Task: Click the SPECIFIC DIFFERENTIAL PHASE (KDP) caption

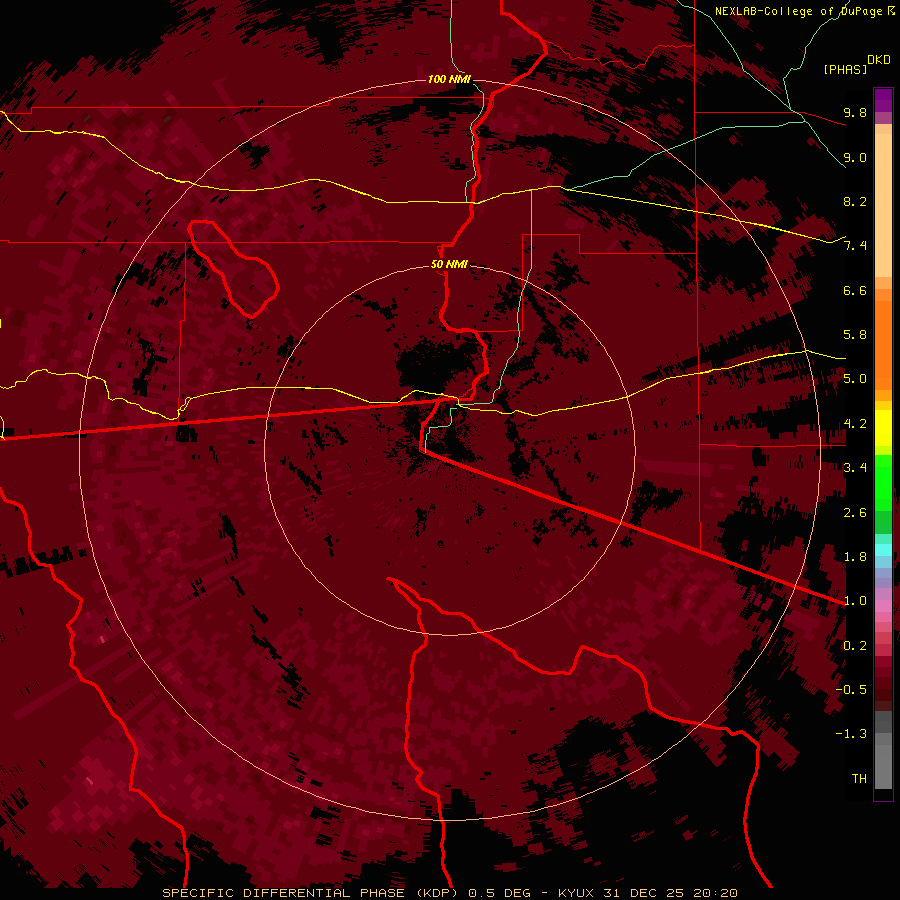Action: (x=310, y=893)
